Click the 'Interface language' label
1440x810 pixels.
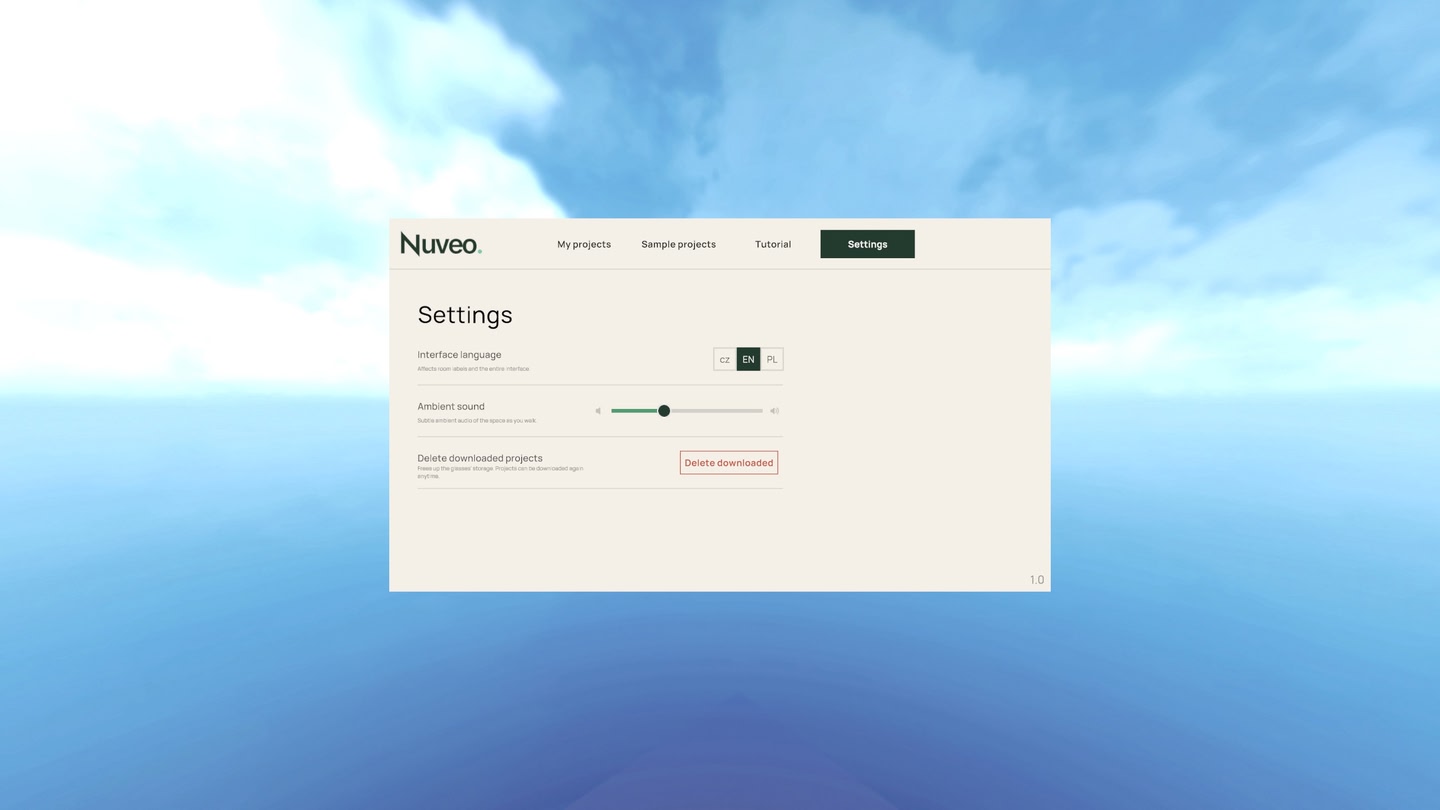[460, 355]
